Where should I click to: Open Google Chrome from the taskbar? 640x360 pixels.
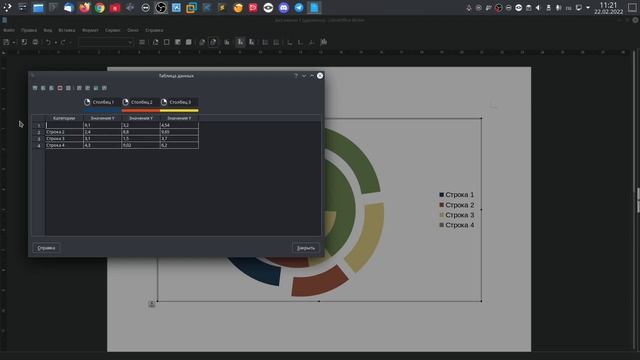coord(100,8)
